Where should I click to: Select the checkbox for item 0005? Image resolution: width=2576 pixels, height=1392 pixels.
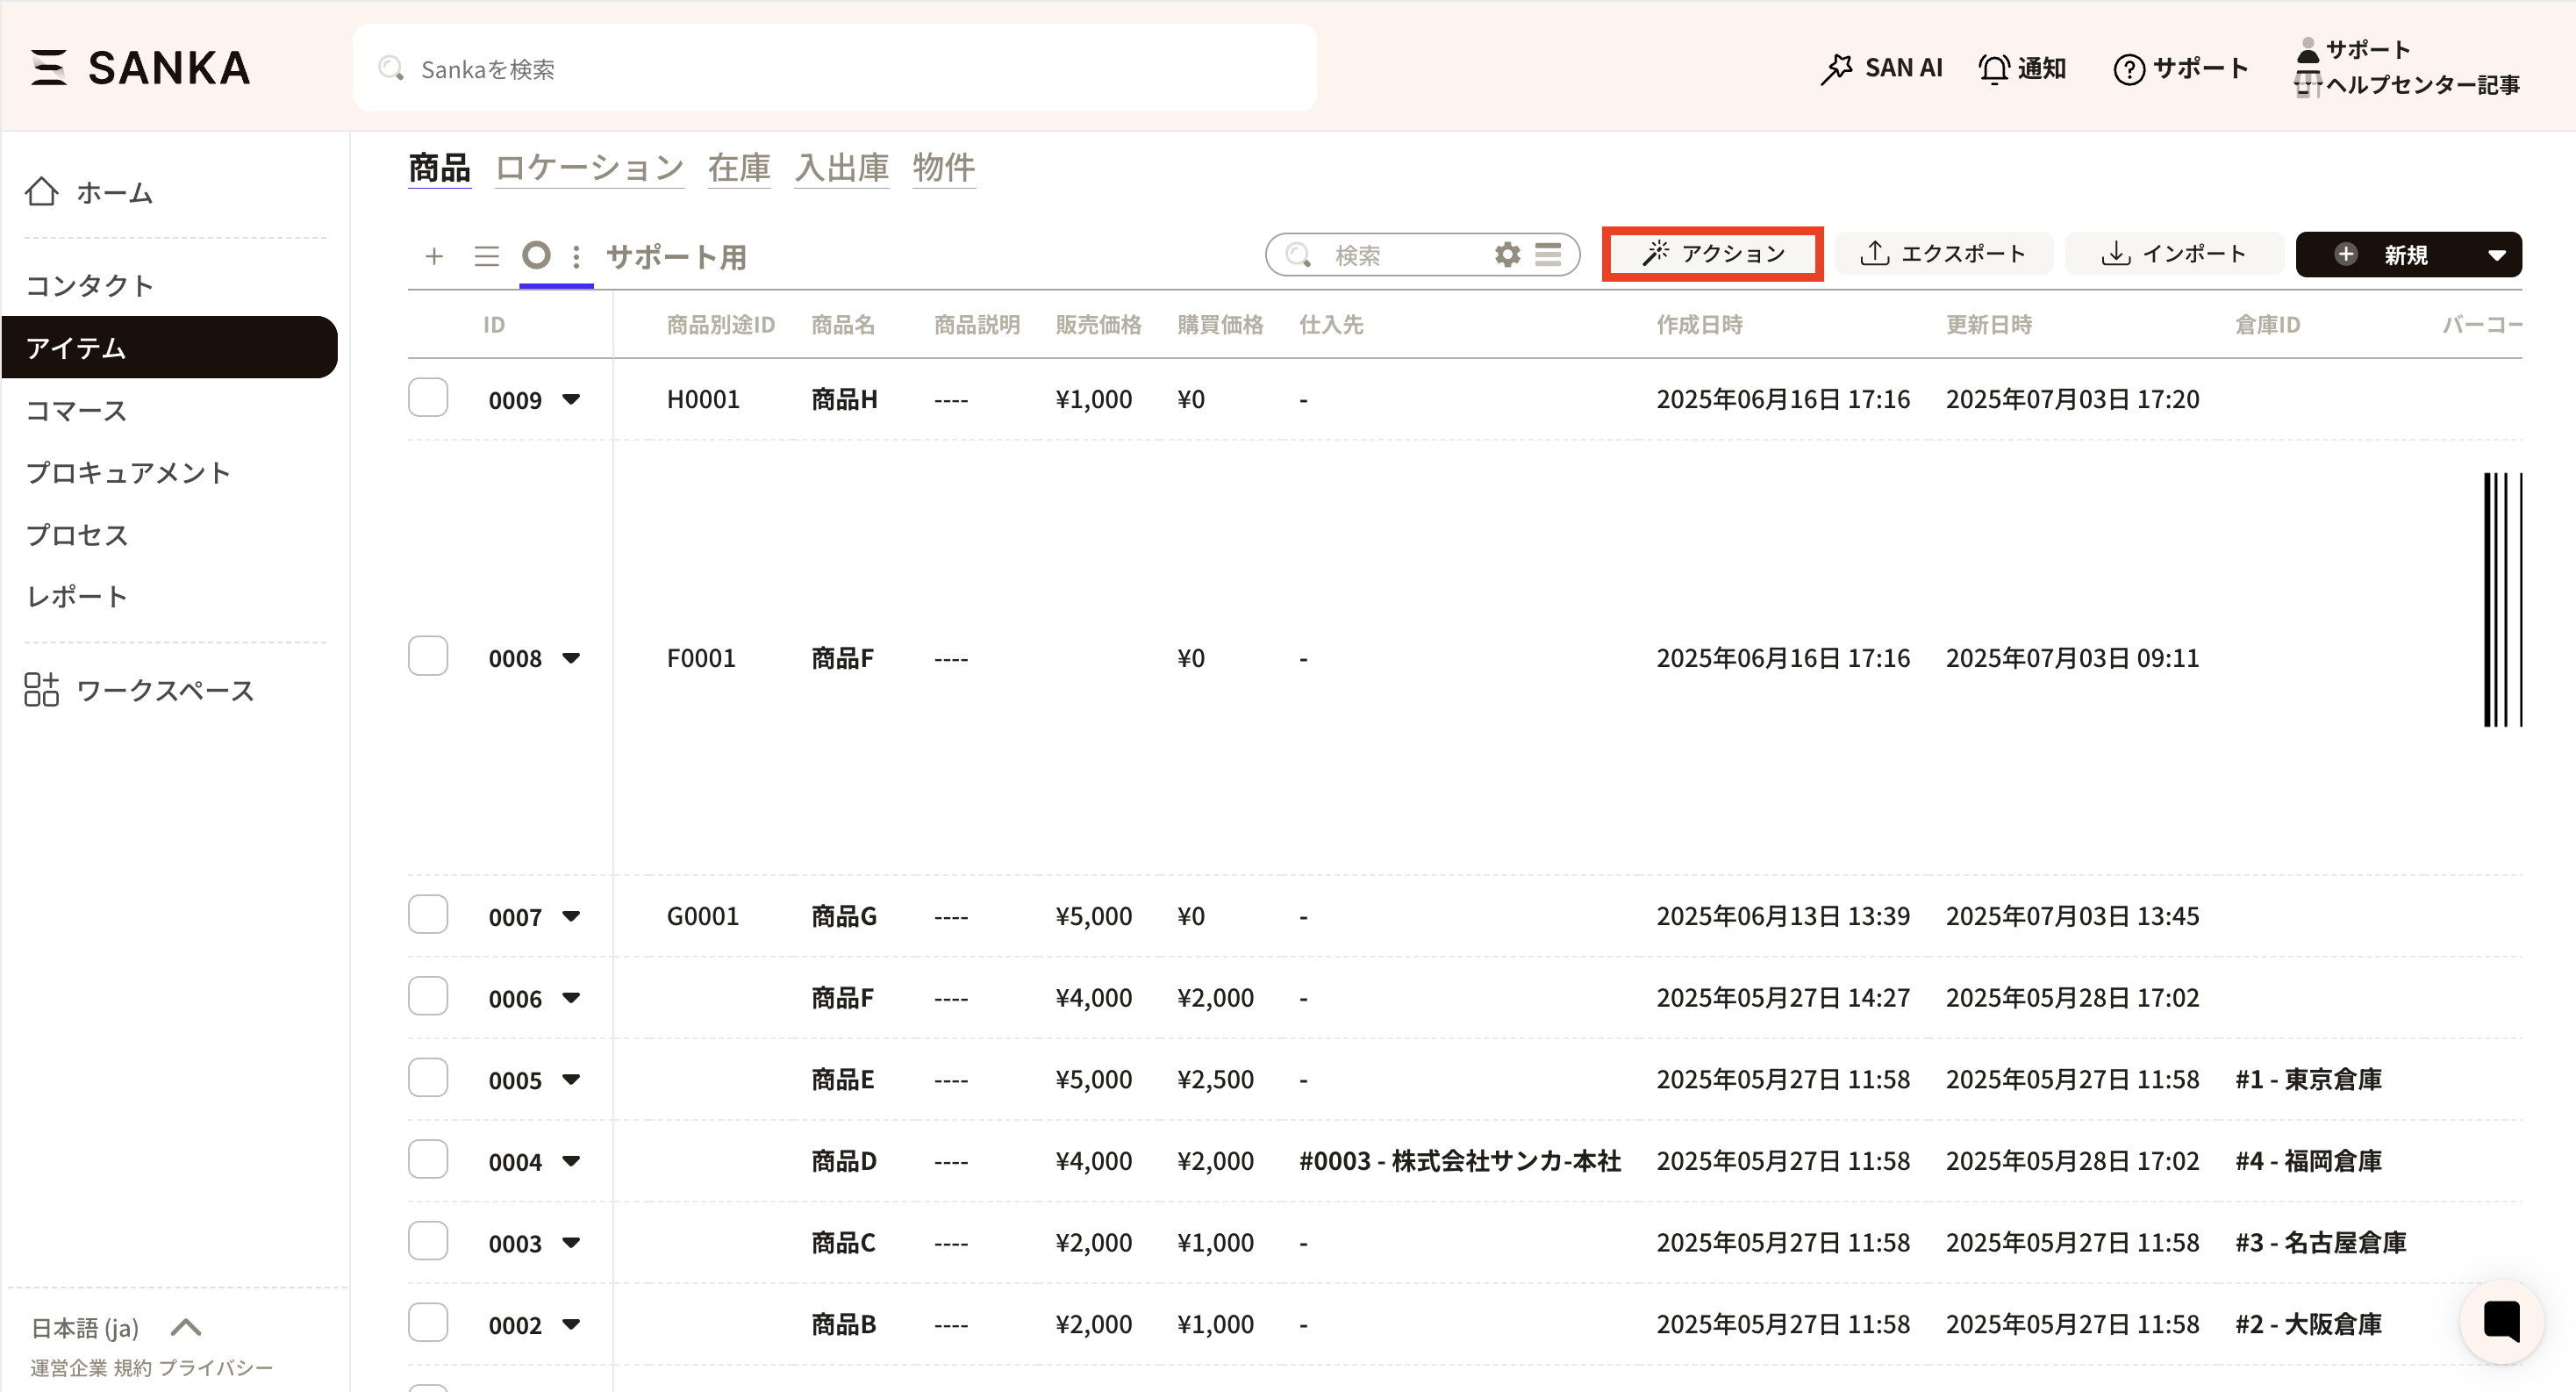tap(428, 1078)
